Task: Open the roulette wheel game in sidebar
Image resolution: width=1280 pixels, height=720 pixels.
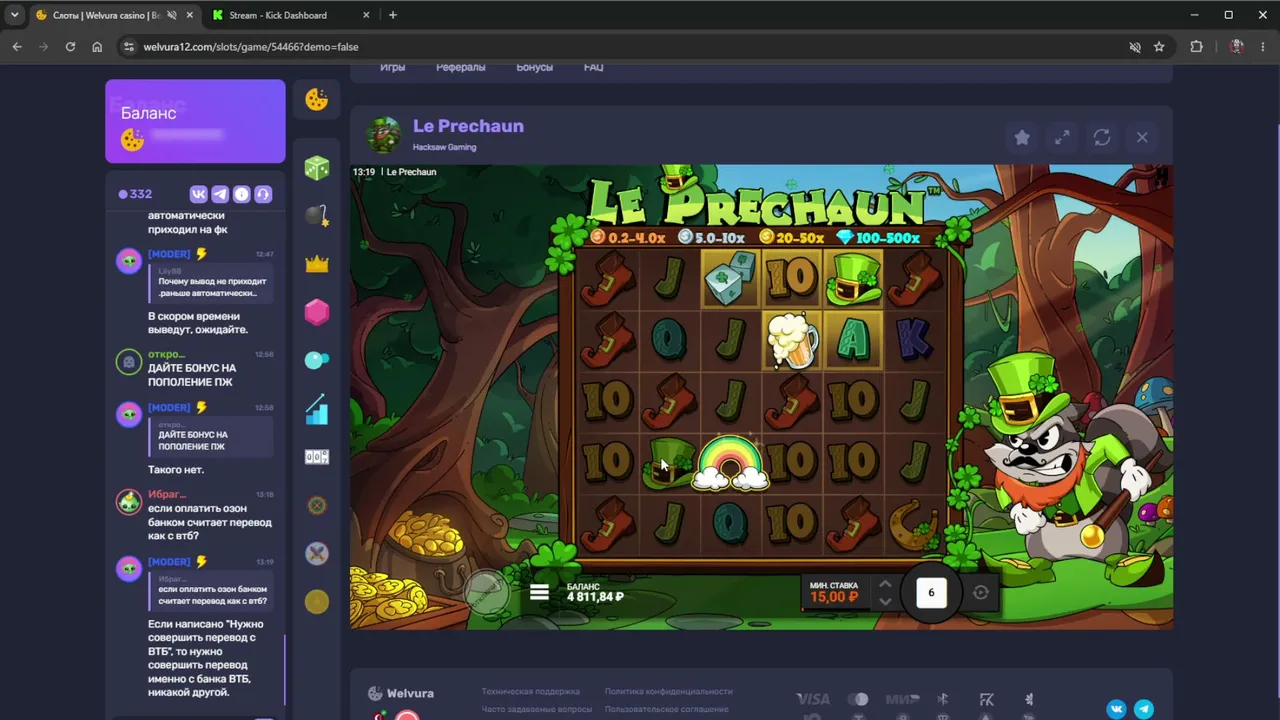Action: pos(317,505)
